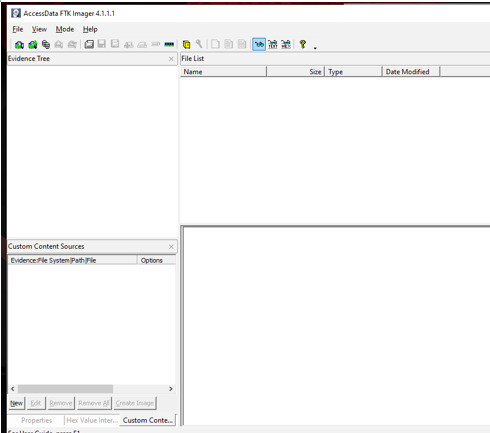Screen dimensions: 490x433
Task: Click the New button
Action: pos(16,403)
